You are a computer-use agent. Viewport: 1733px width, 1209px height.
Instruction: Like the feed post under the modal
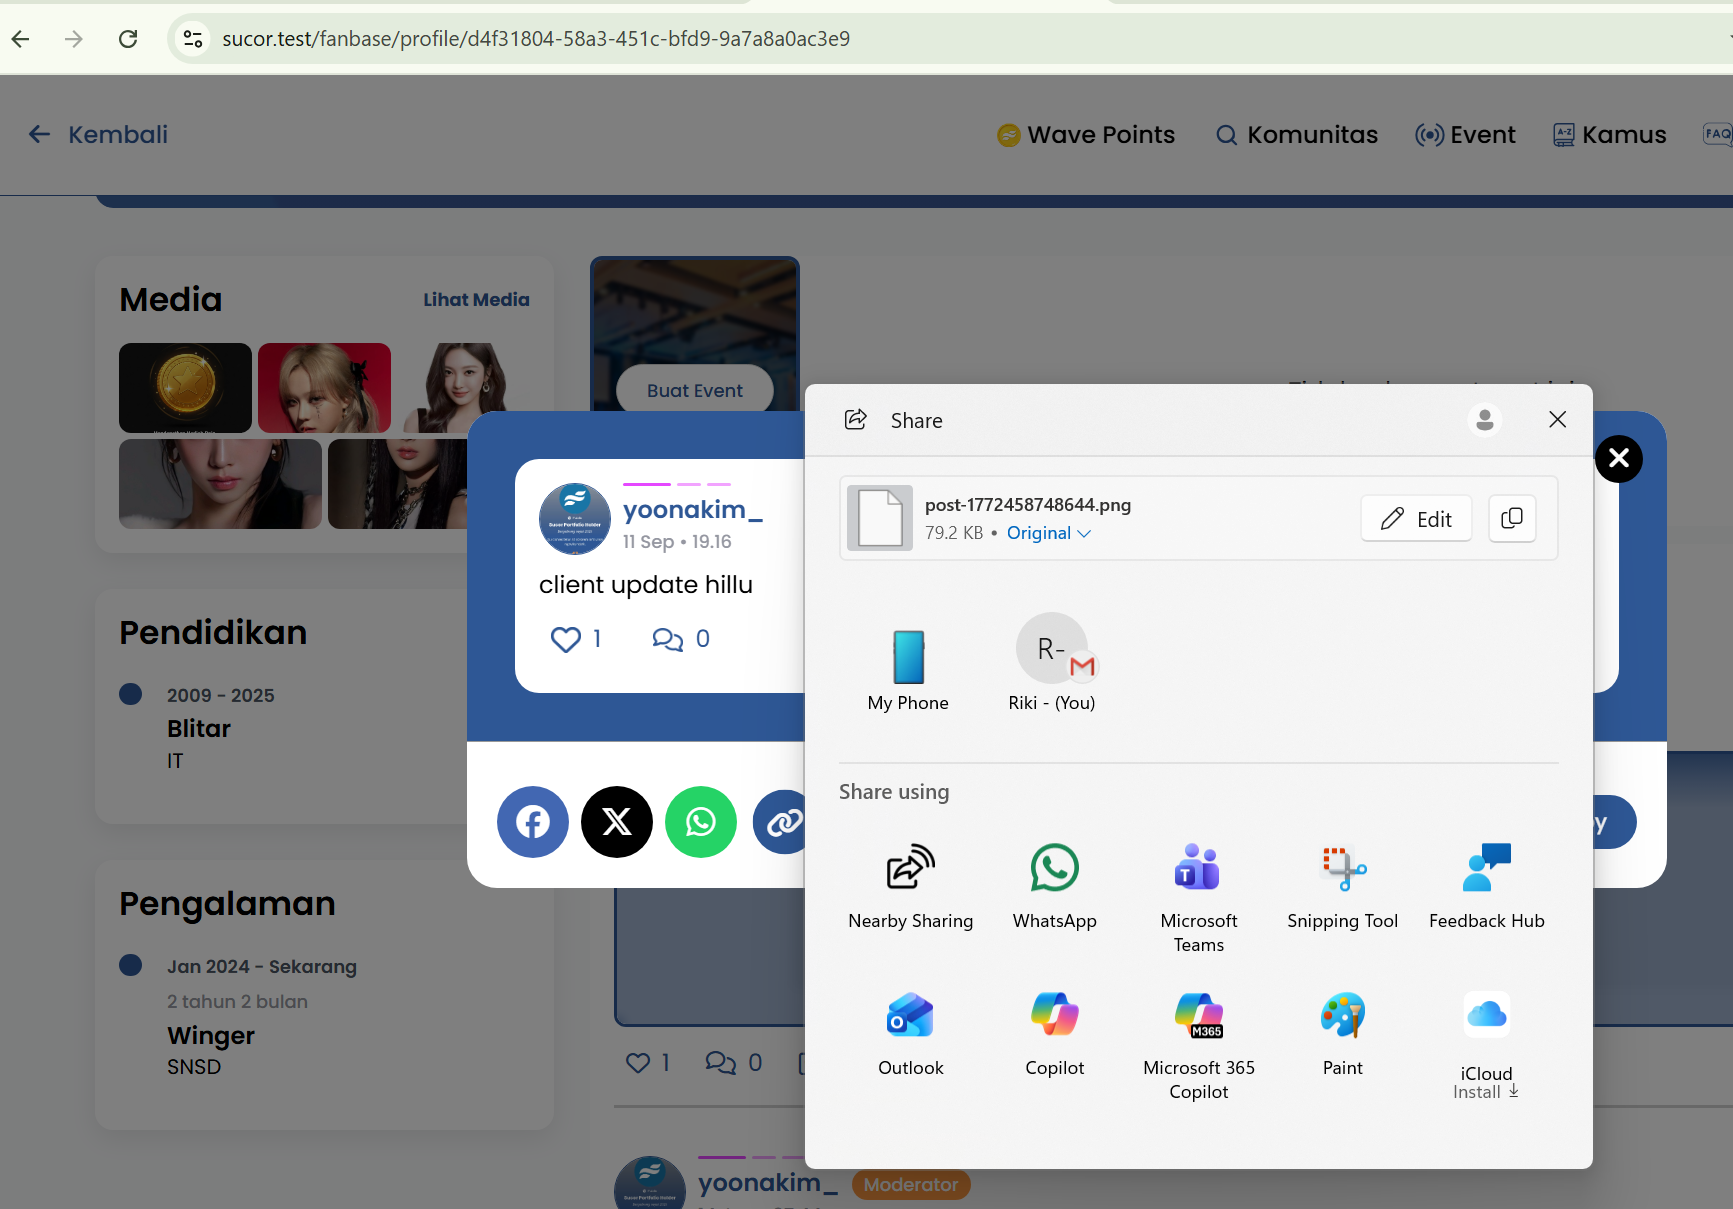[x=637, y=1062]
